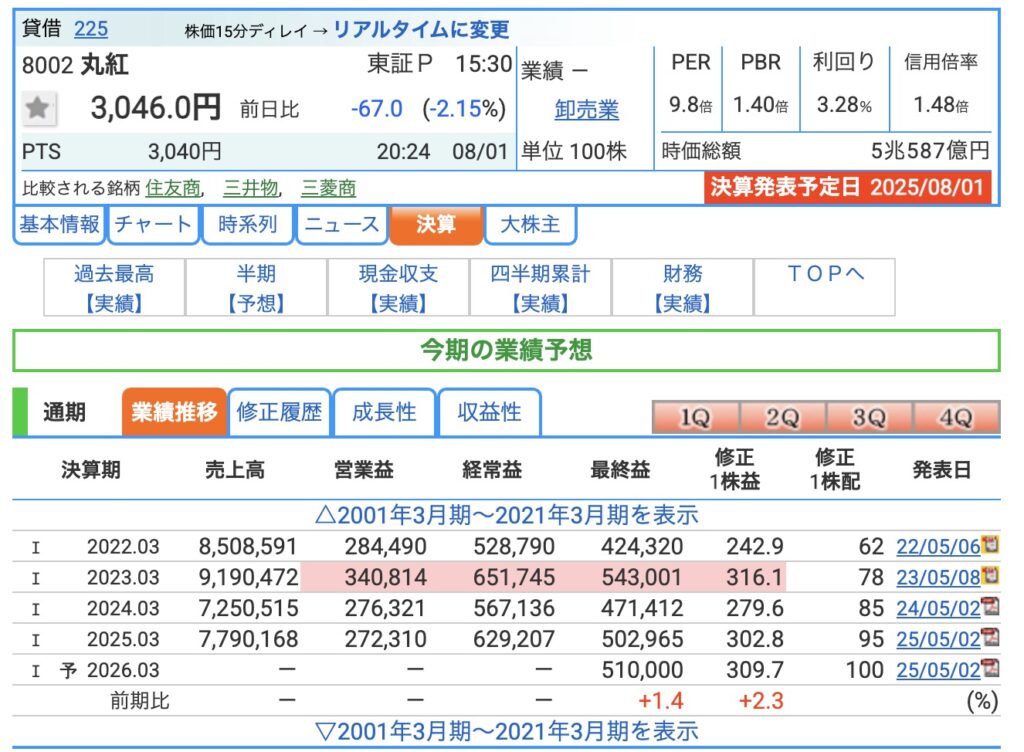Screen dimensions: 1024x752
Task: Jump to 半期【予想】 section
Action: (256, 288)
